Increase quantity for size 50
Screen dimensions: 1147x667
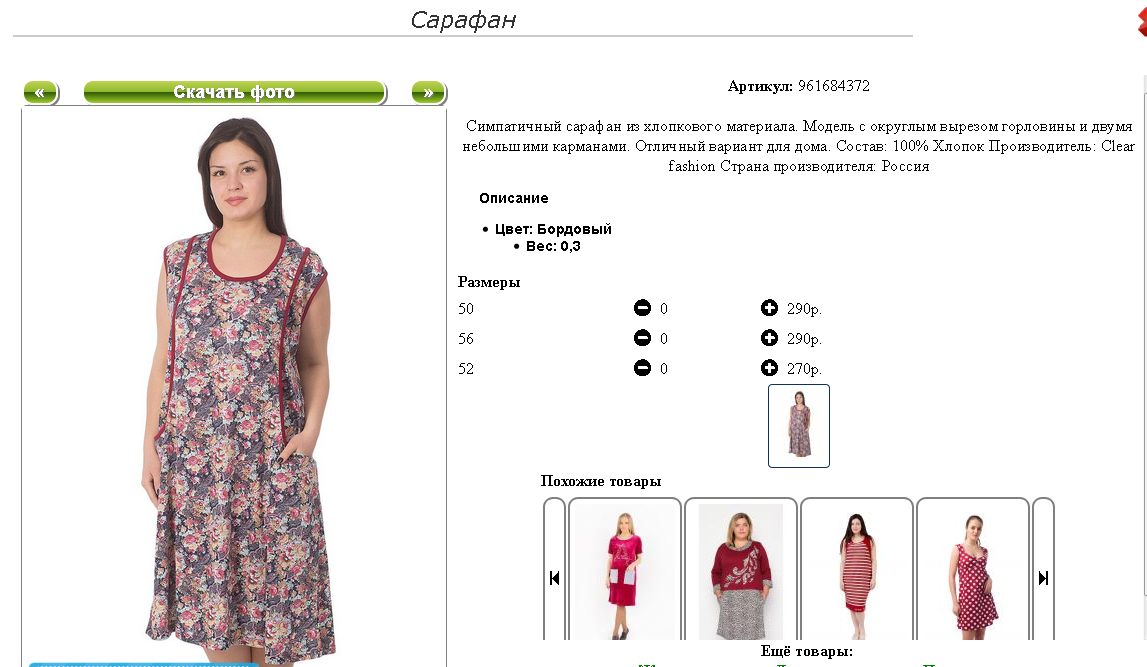pyautogui.click(x=769, y=308)
